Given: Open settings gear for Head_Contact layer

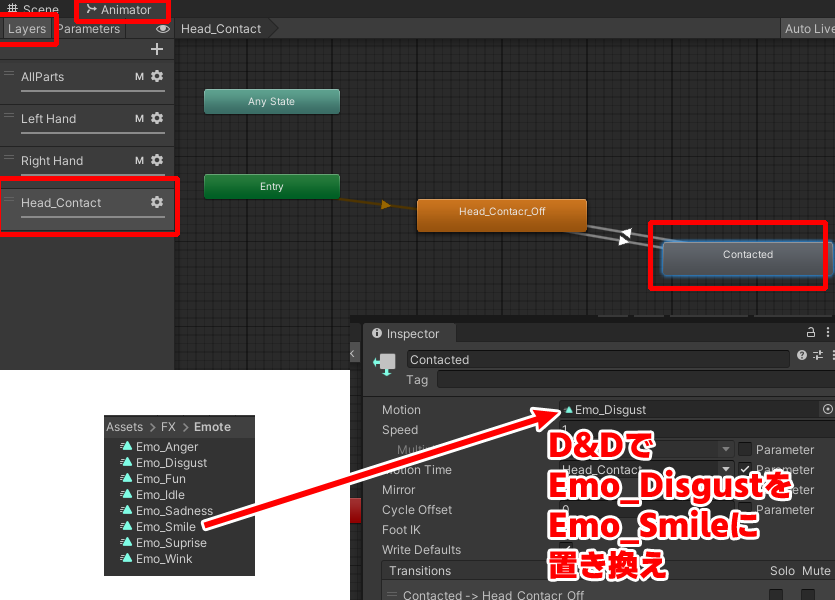Looking at the screenshot, I should 157,202.
